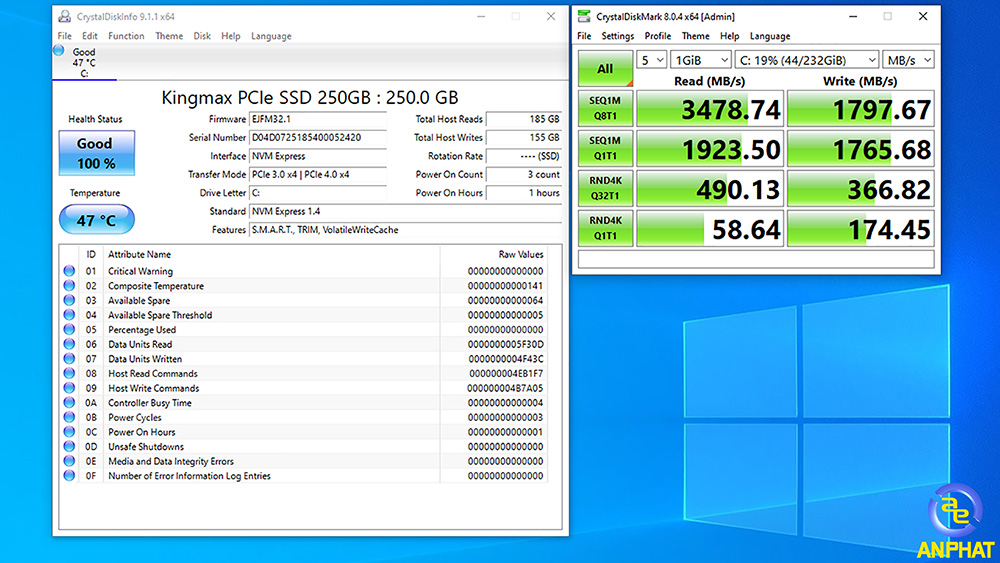
Task: Click Available Spare row status circle
Action: 69,300
